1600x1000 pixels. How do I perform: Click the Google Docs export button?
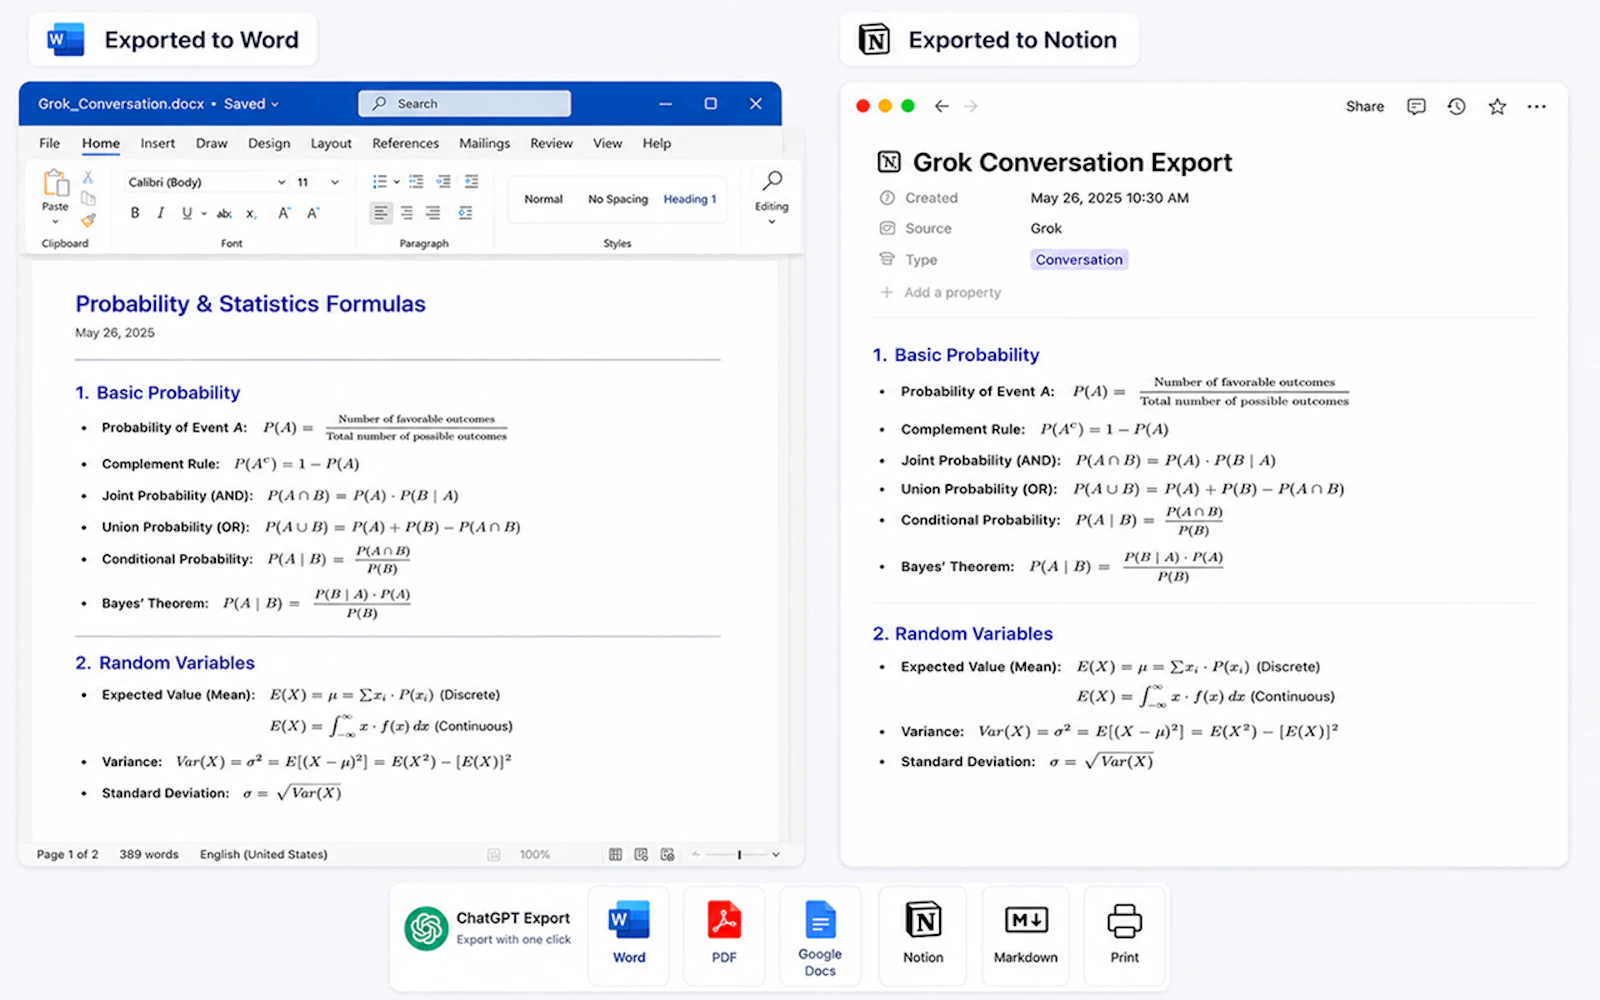pos(820,936)
